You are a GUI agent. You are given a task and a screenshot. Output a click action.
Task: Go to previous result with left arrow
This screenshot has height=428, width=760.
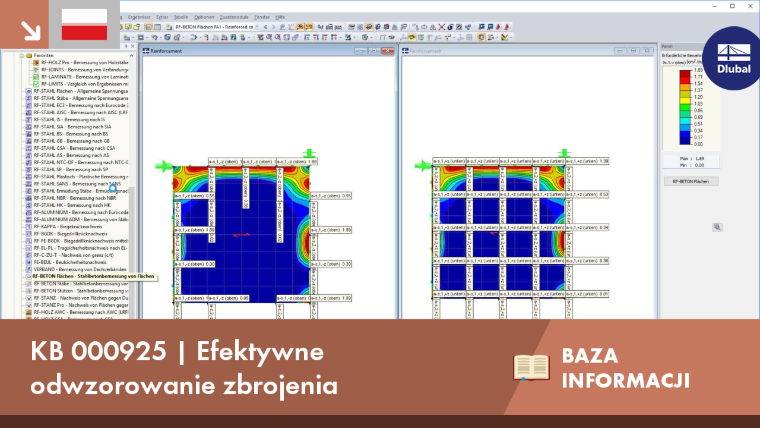(x=265, y=27)
